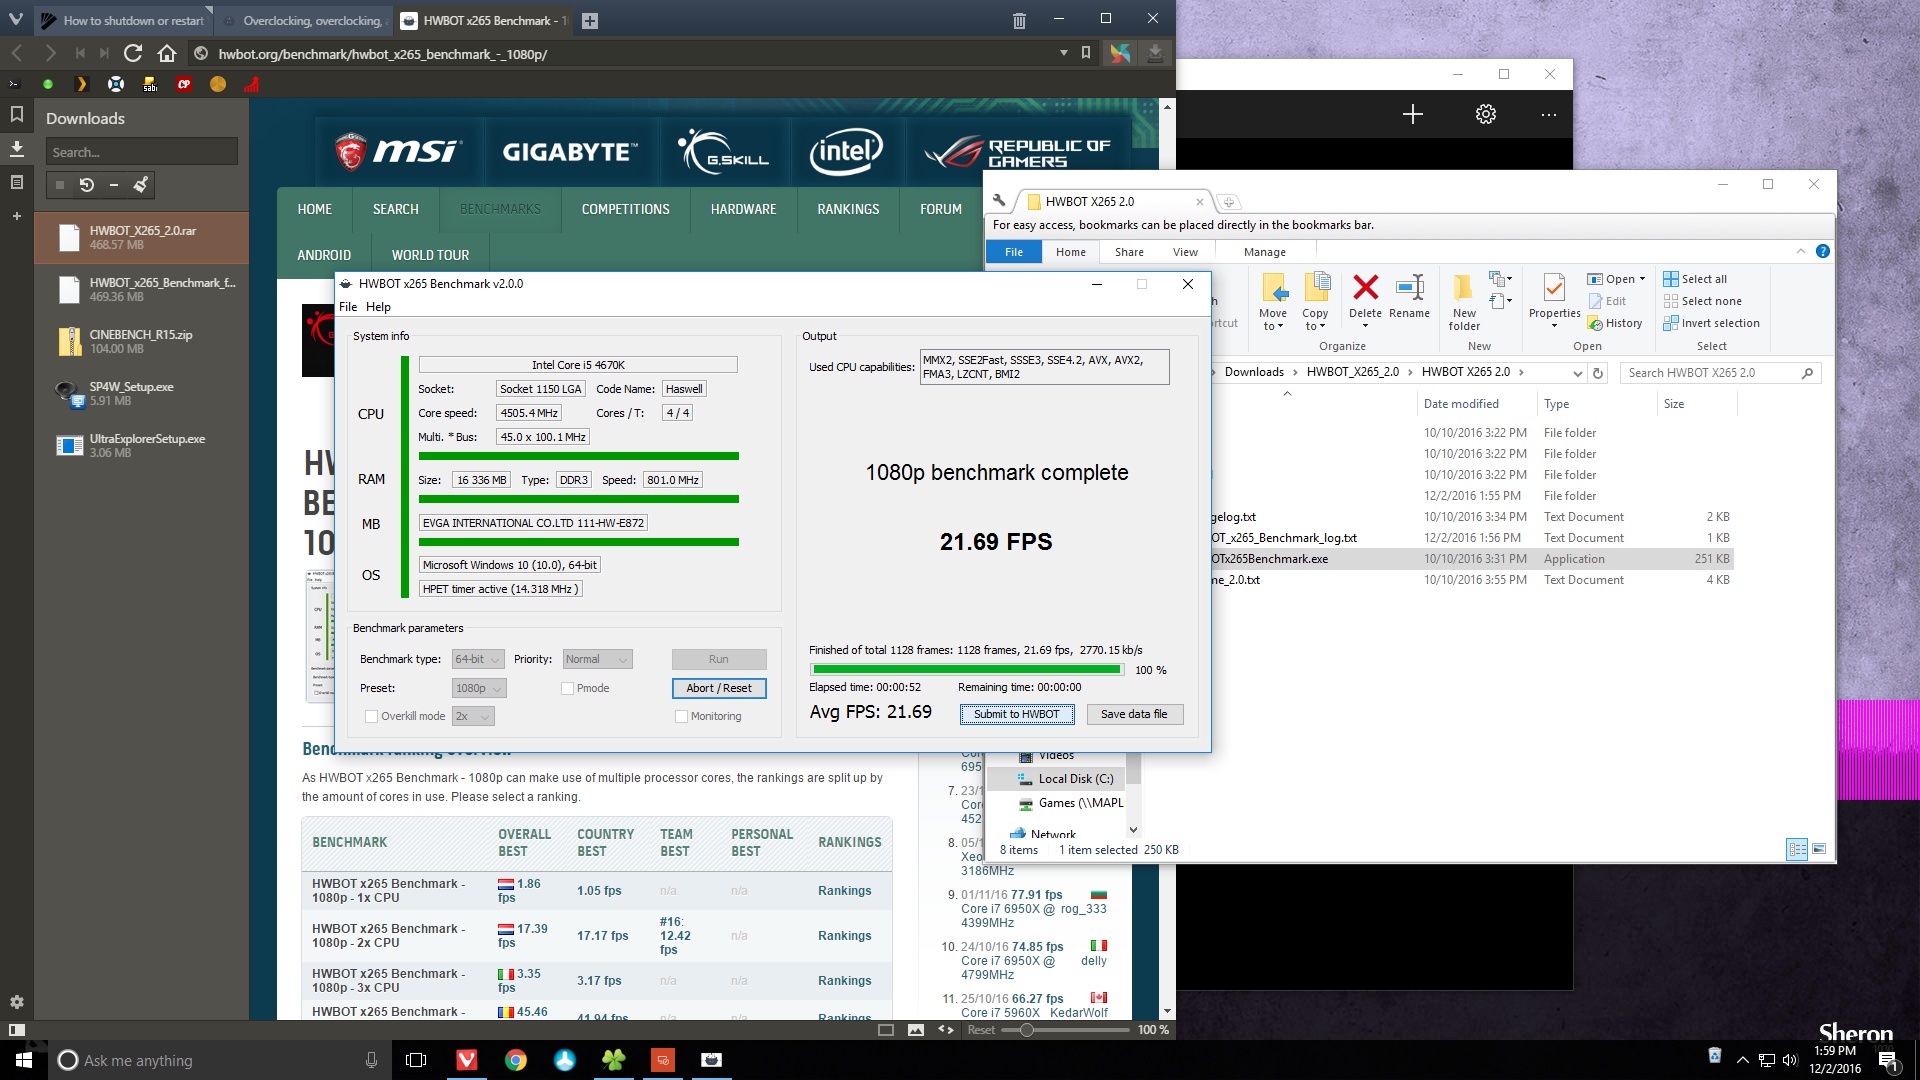Click the Save data file button

point(1133,714)
